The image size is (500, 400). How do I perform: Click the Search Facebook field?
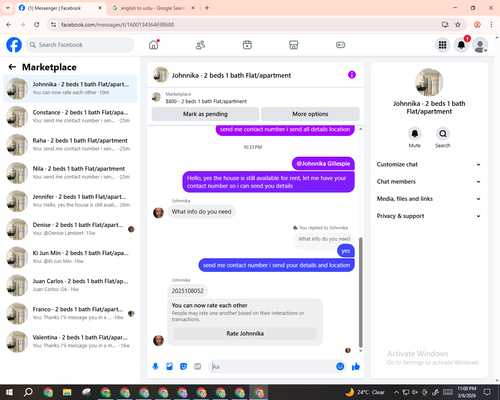(80, 45)
